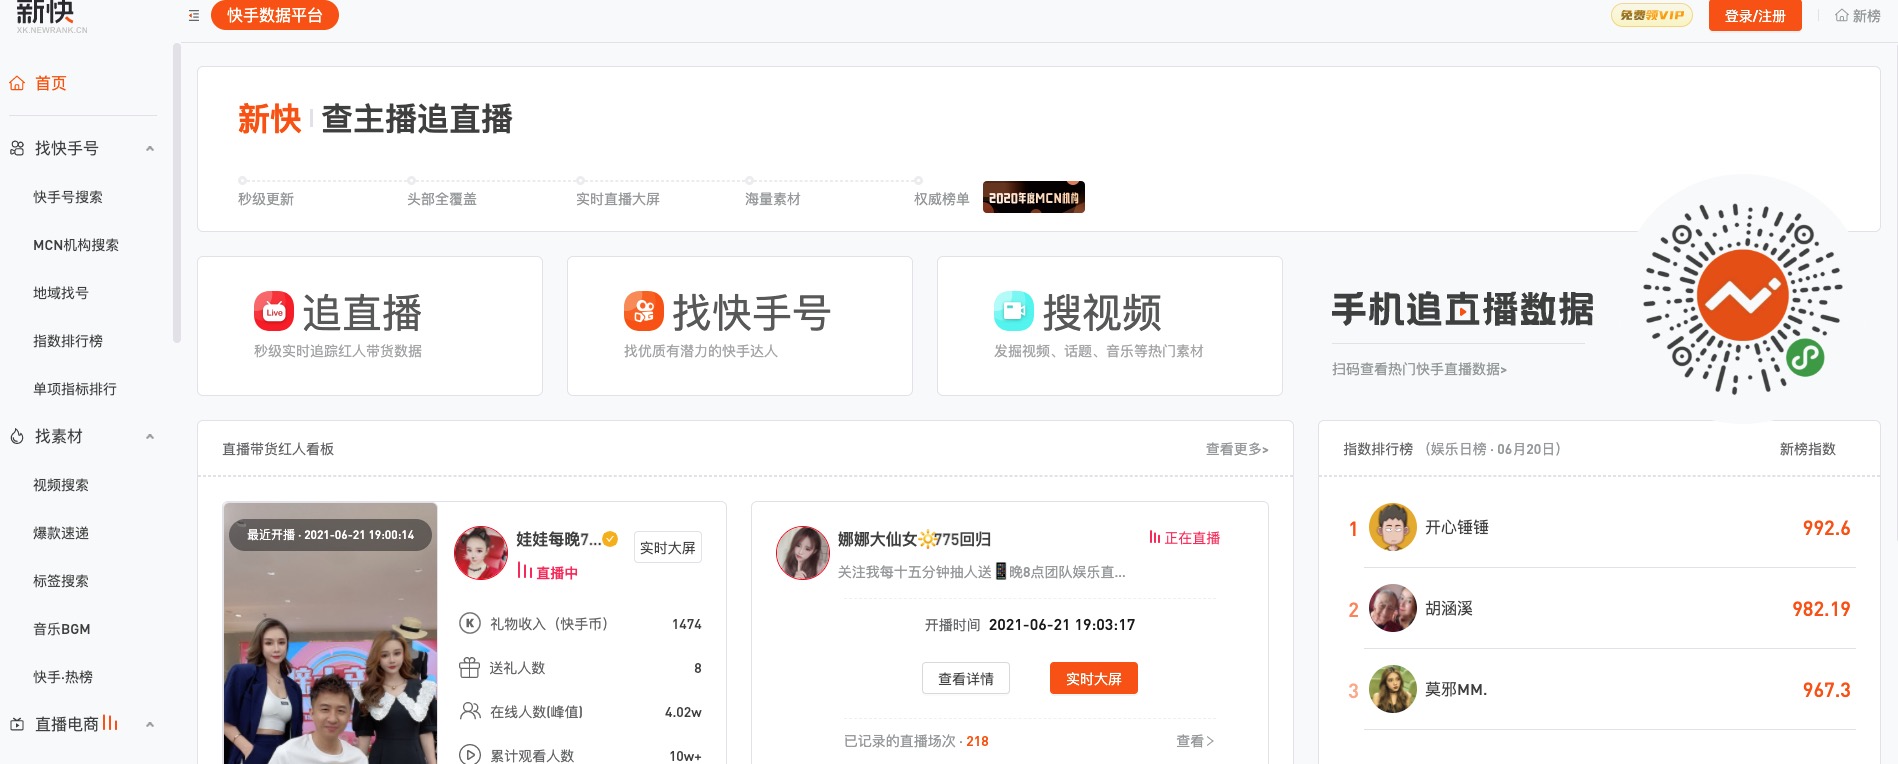Click the 送礼人数 gift icon
Screen dimensions: 1898x764
(470, 668)
